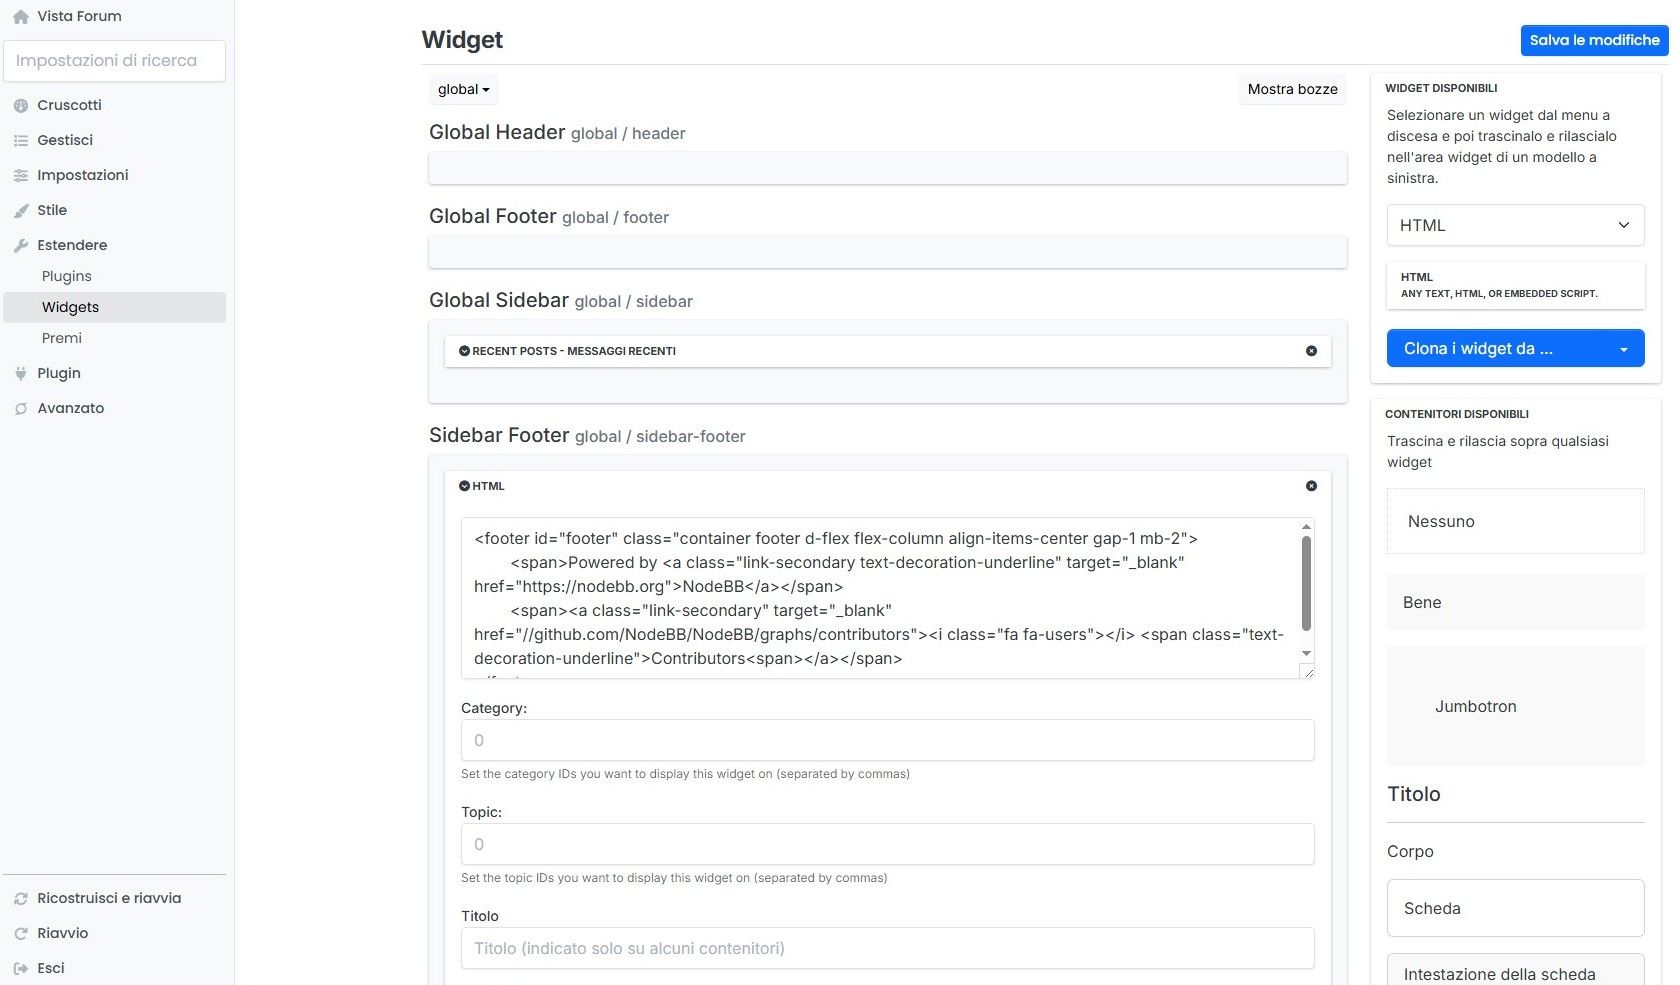Click Esci to log out
Screen dimensions: 1680x985
pos(51,968)
